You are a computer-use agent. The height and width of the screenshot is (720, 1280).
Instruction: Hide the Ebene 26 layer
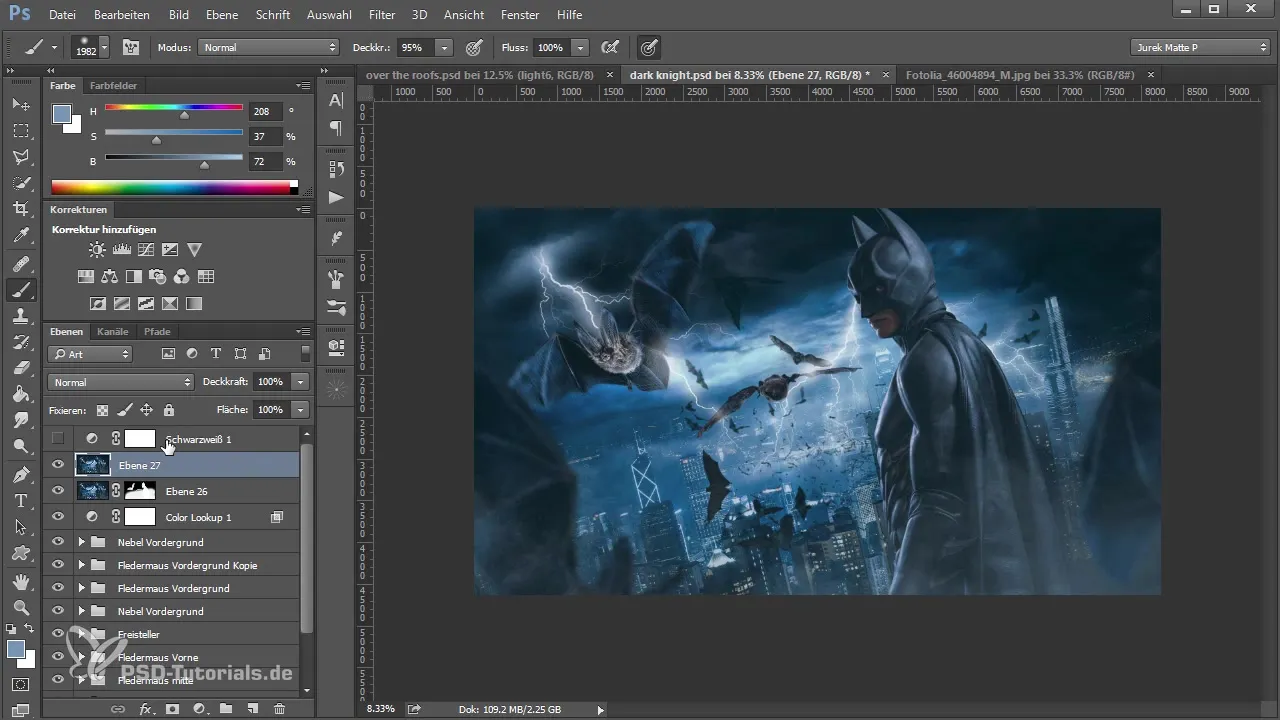point(58,491)
